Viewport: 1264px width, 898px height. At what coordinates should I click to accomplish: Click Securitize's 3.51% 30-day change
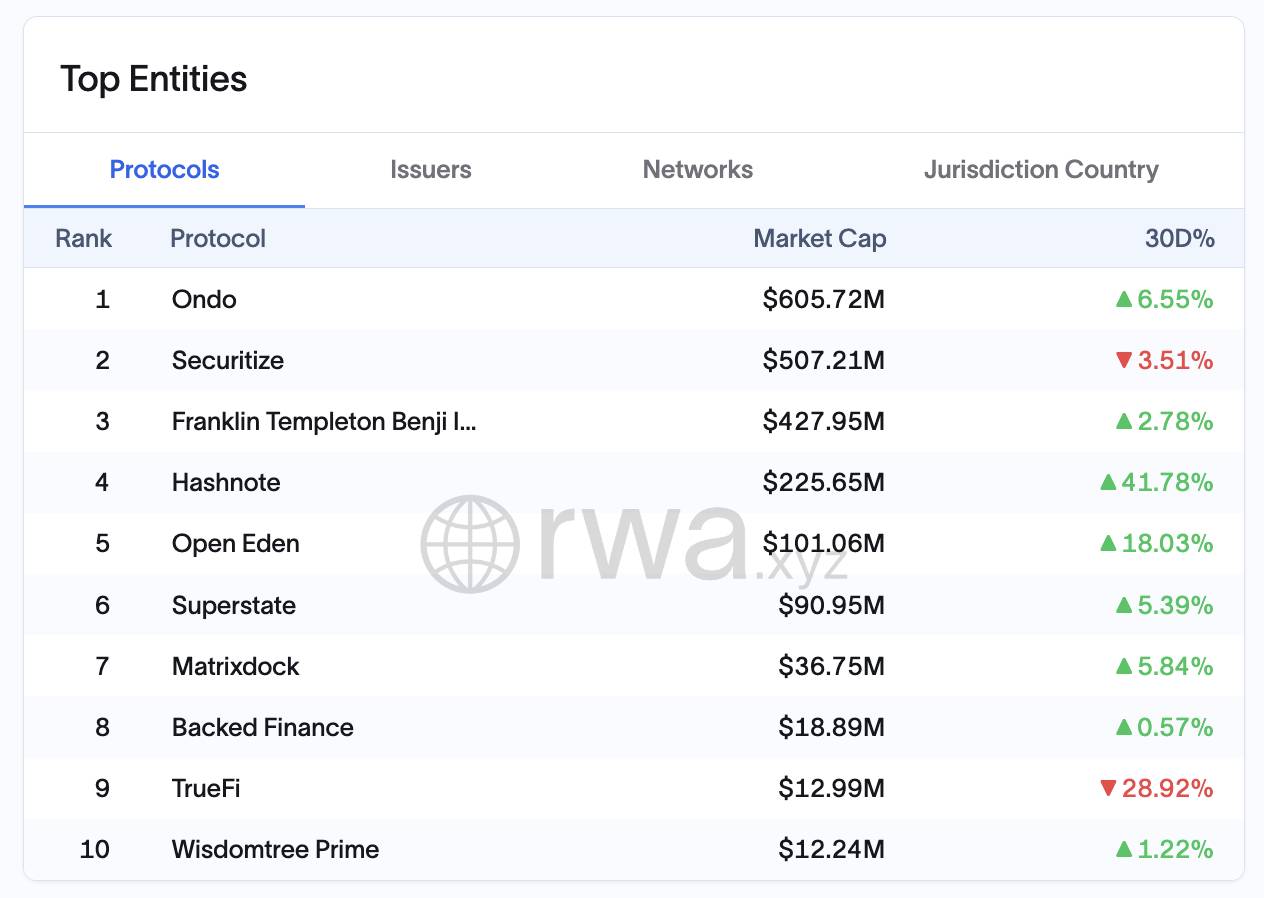(x=1165, y=360)
